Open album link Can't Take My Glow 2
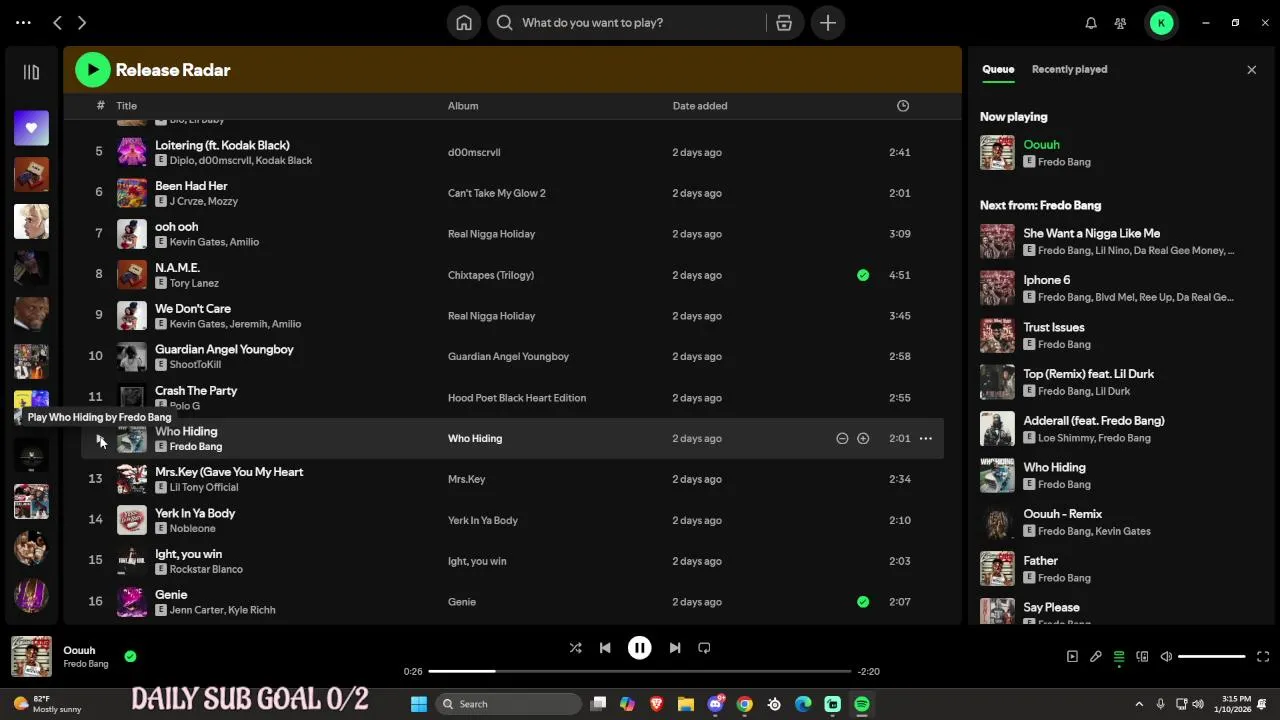The image size is (1280, 720). pos(497,193)
